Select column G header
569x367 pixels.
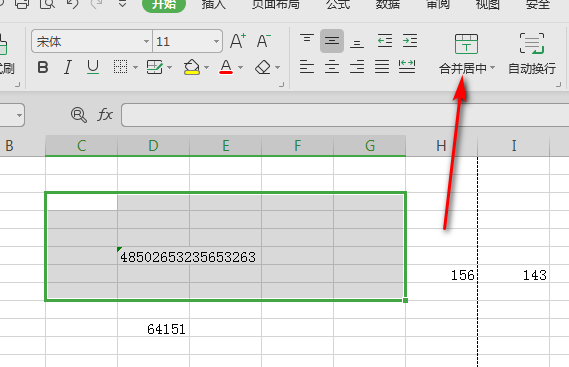(369, 146)
